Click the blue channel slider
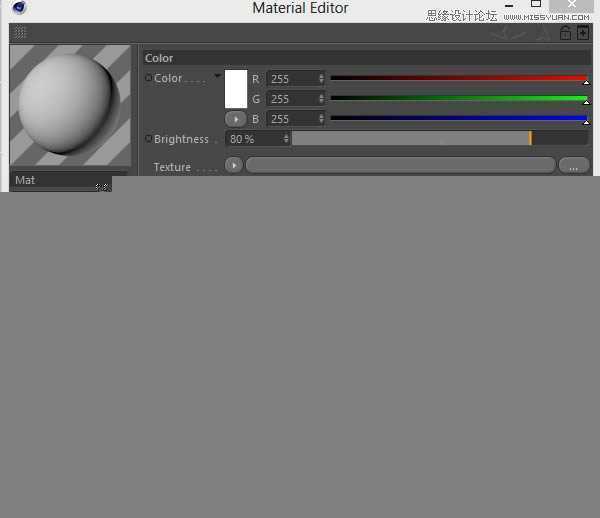This screenshot has height=518, width=600. 459,118
